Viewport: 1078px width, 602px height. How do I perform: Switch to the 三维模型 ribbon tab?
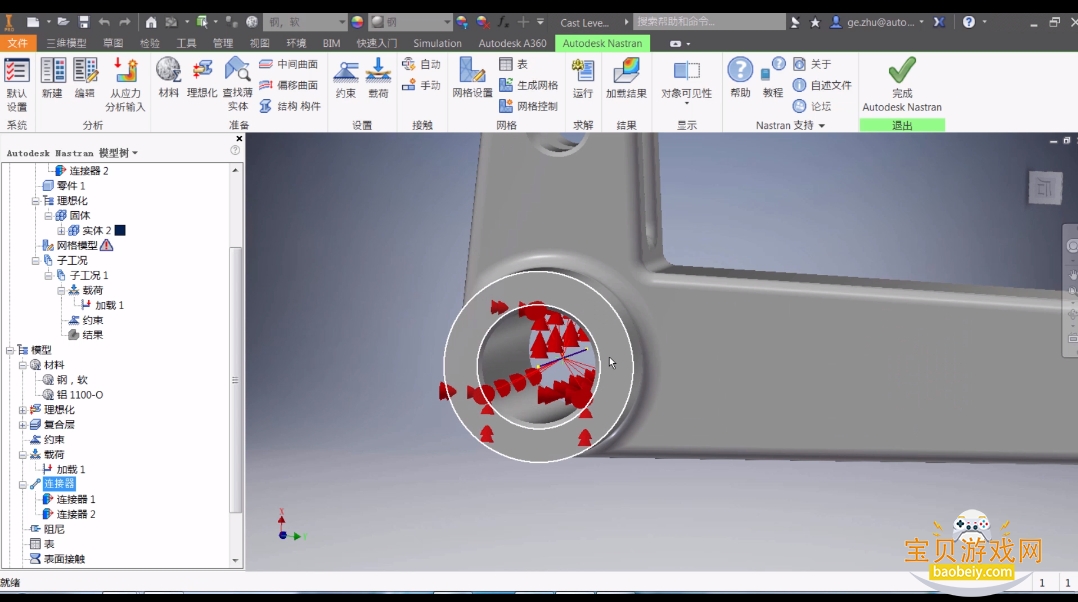coord(67,43)
